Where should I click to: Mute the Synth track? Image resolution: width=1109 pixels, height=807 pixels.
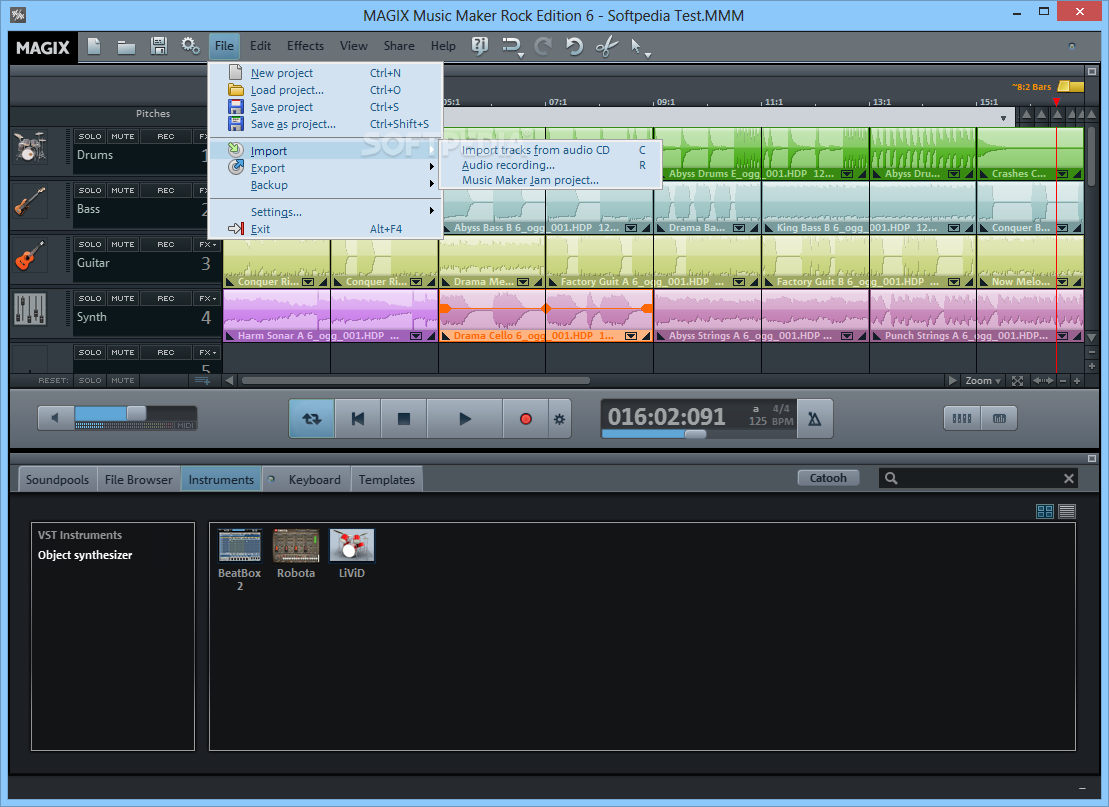coord(122,298)
